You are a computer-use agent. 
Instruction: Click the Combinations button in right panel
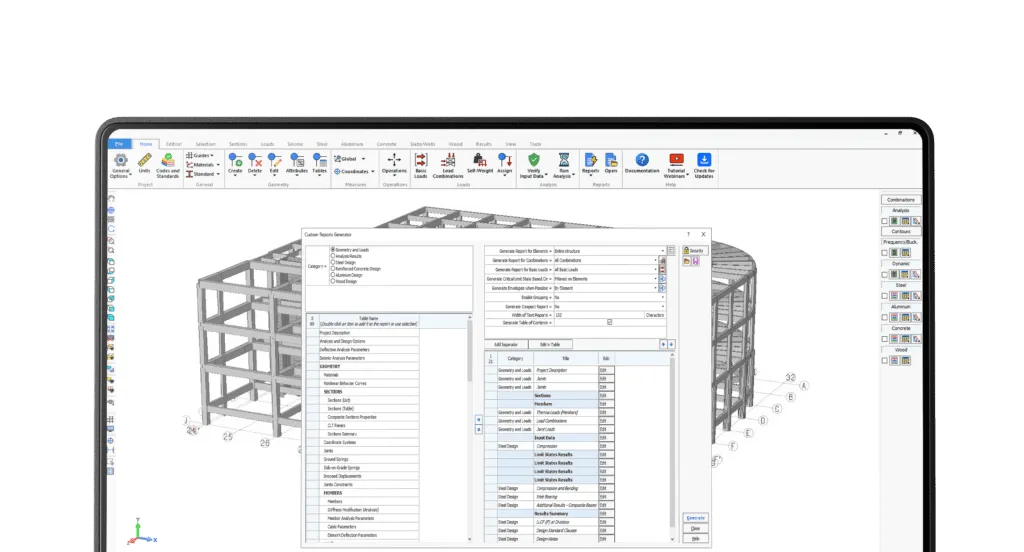pos(901,200)
